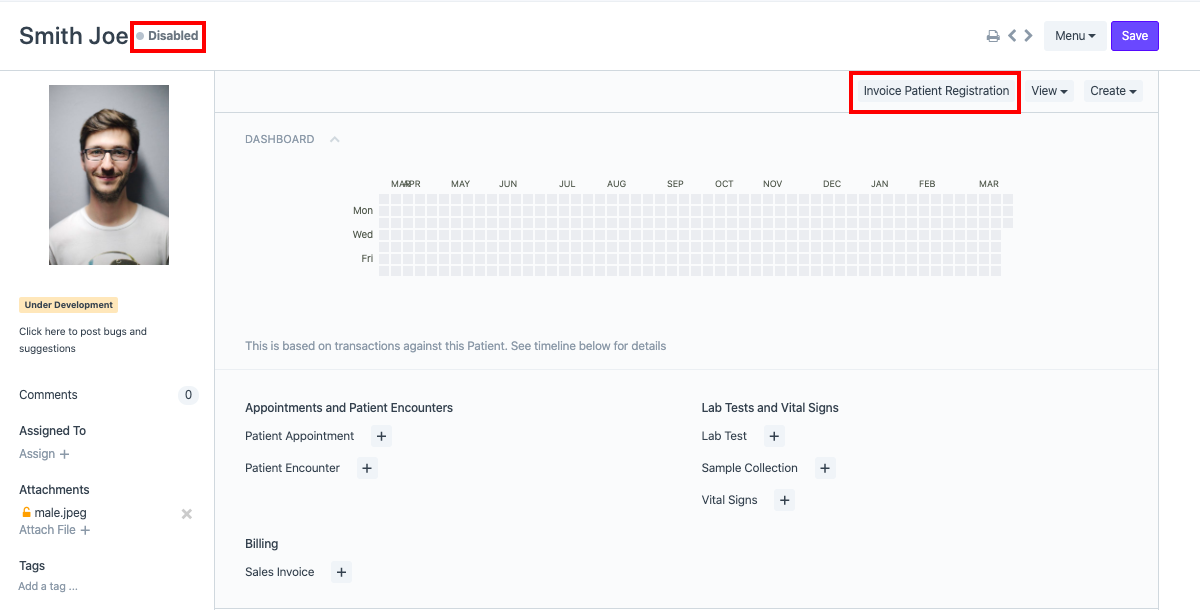
Task: Create Sales Invoice using plus icon
Action: 341,572
